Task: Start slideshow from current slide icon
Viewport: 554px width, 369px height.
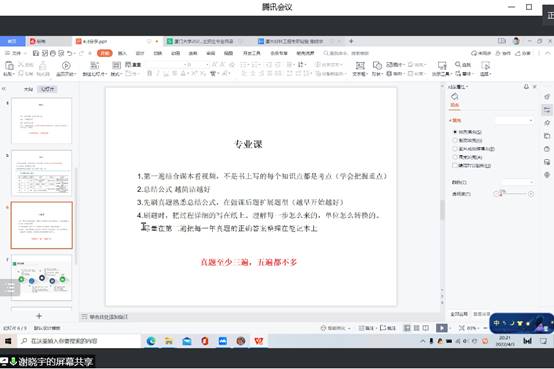Action: coord(66,66)
